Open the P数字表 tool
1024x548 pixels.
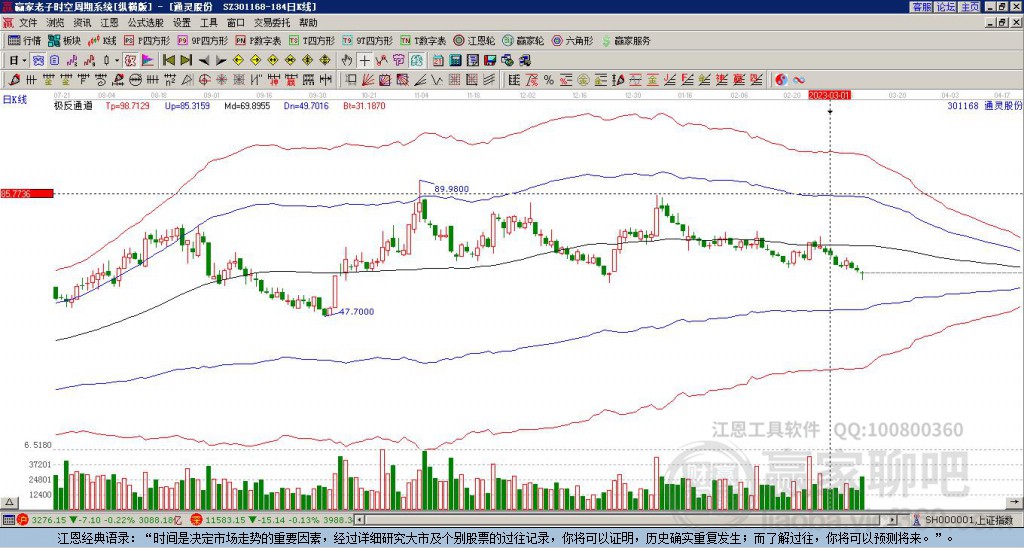coord(258,40)
